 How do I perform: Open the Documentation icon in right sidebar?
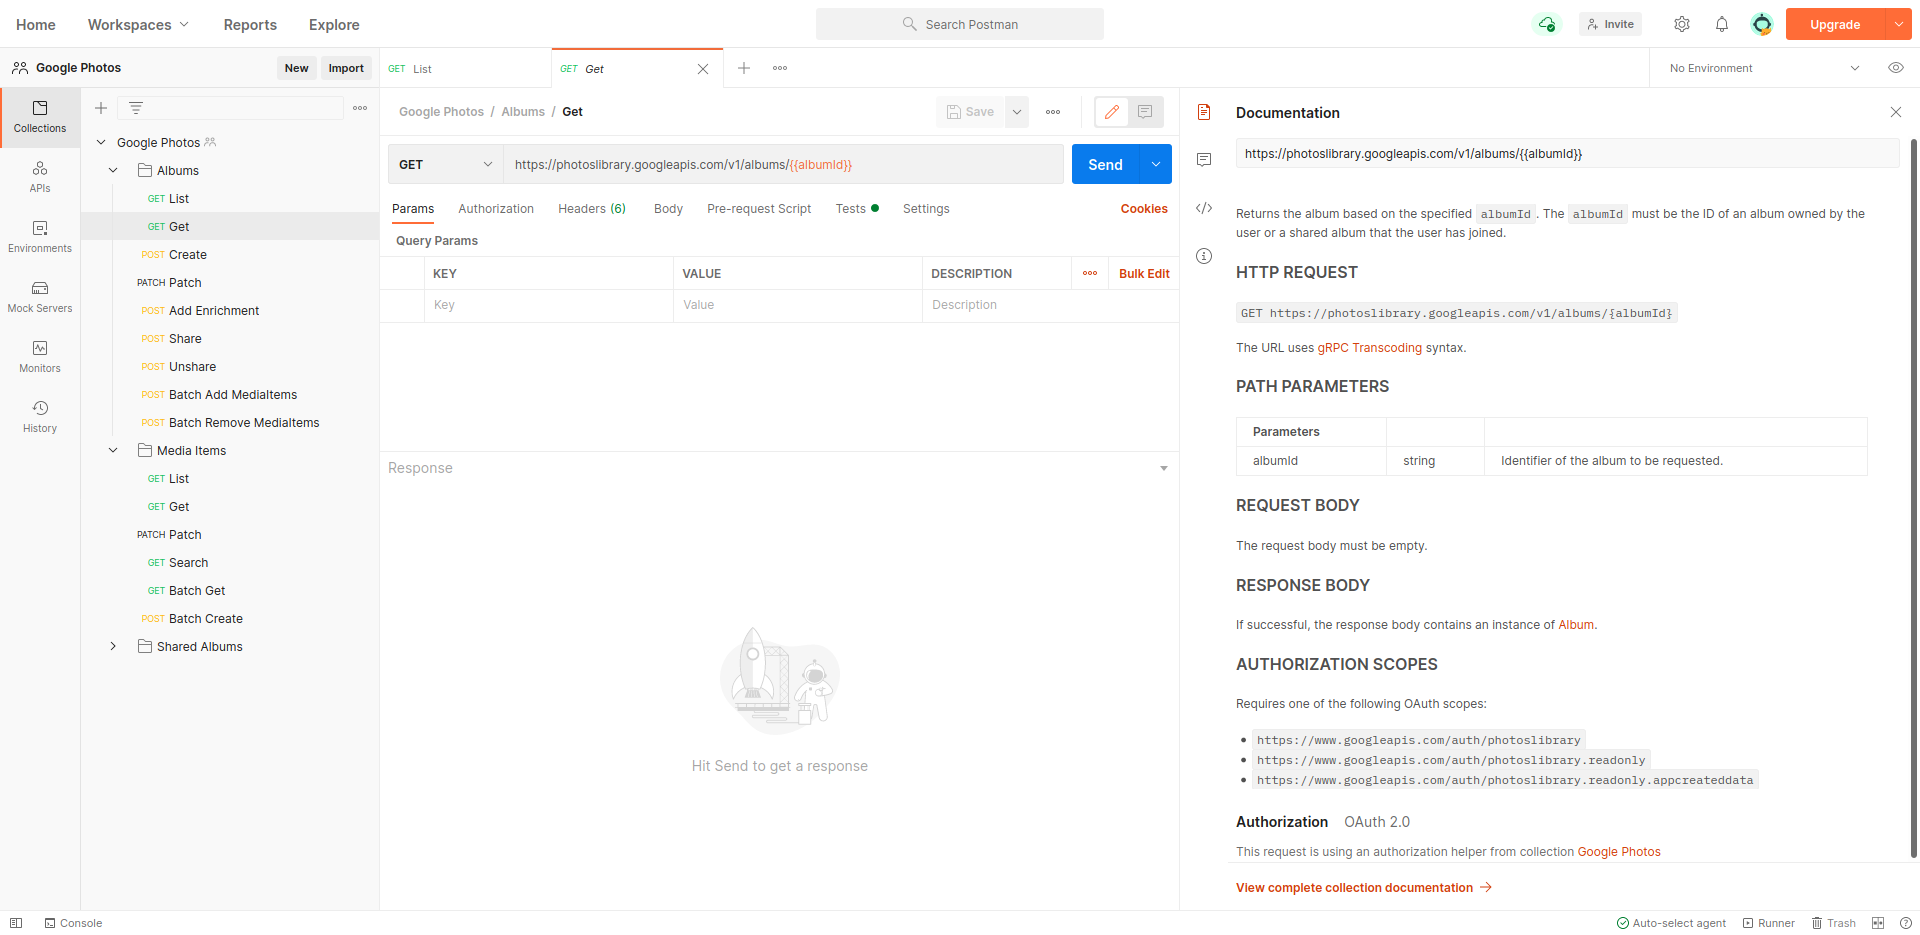click(x=1204, y=112)
